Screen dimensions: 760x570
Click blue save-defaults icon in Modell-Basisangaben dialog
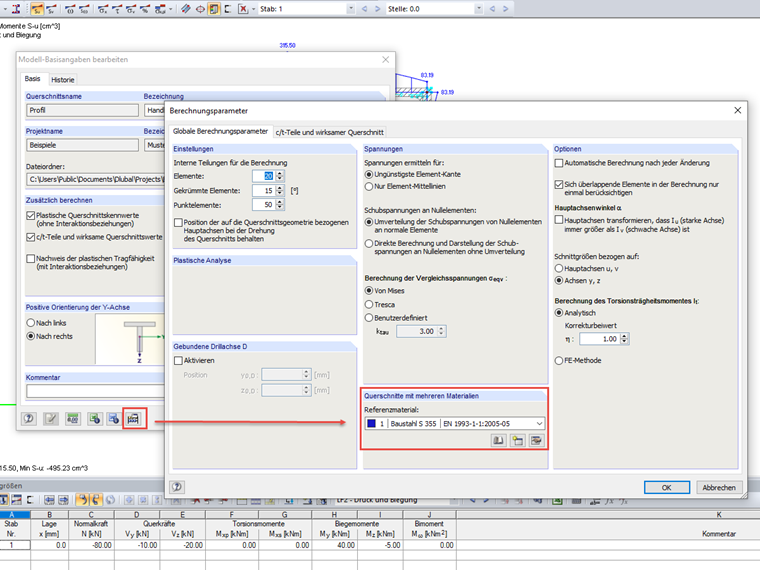click(113, 418)
